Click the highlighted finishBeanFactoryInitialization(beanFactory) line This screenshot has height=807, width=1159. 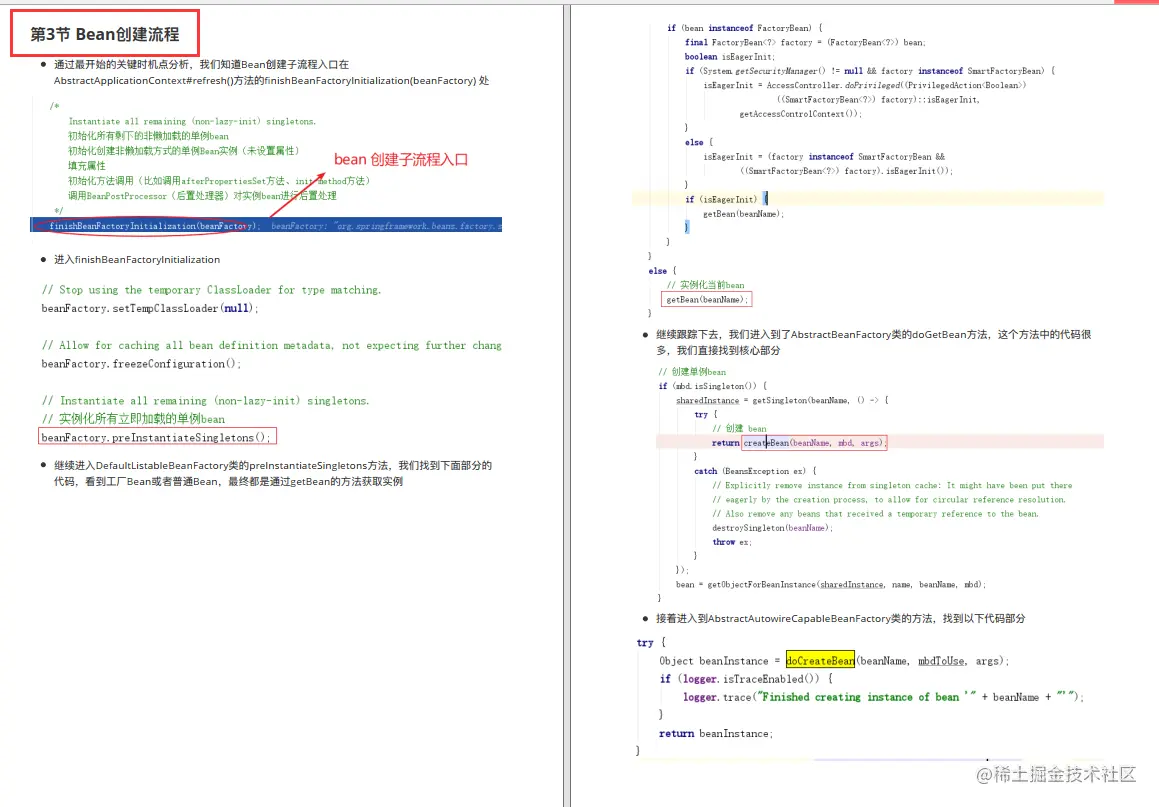[x=266, y=225]
